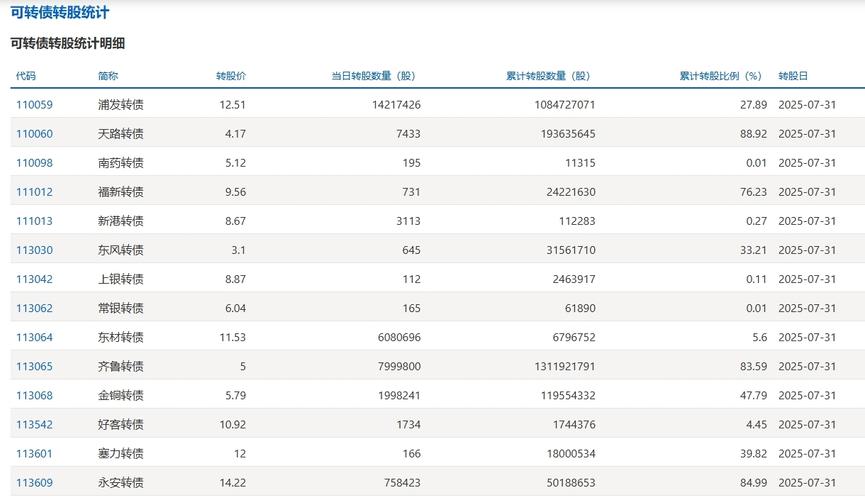Image resolution: width=865 pixels, height=500 pixels.
Task: Click the 当日转股数量(股) column header
Action: [x=373, y=76]
